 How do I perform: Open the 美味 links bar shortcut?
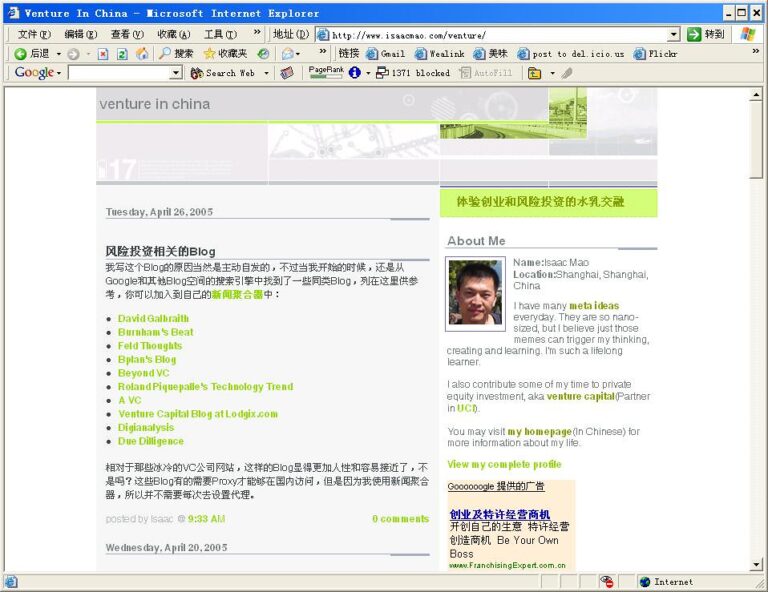tap(490, 54)
